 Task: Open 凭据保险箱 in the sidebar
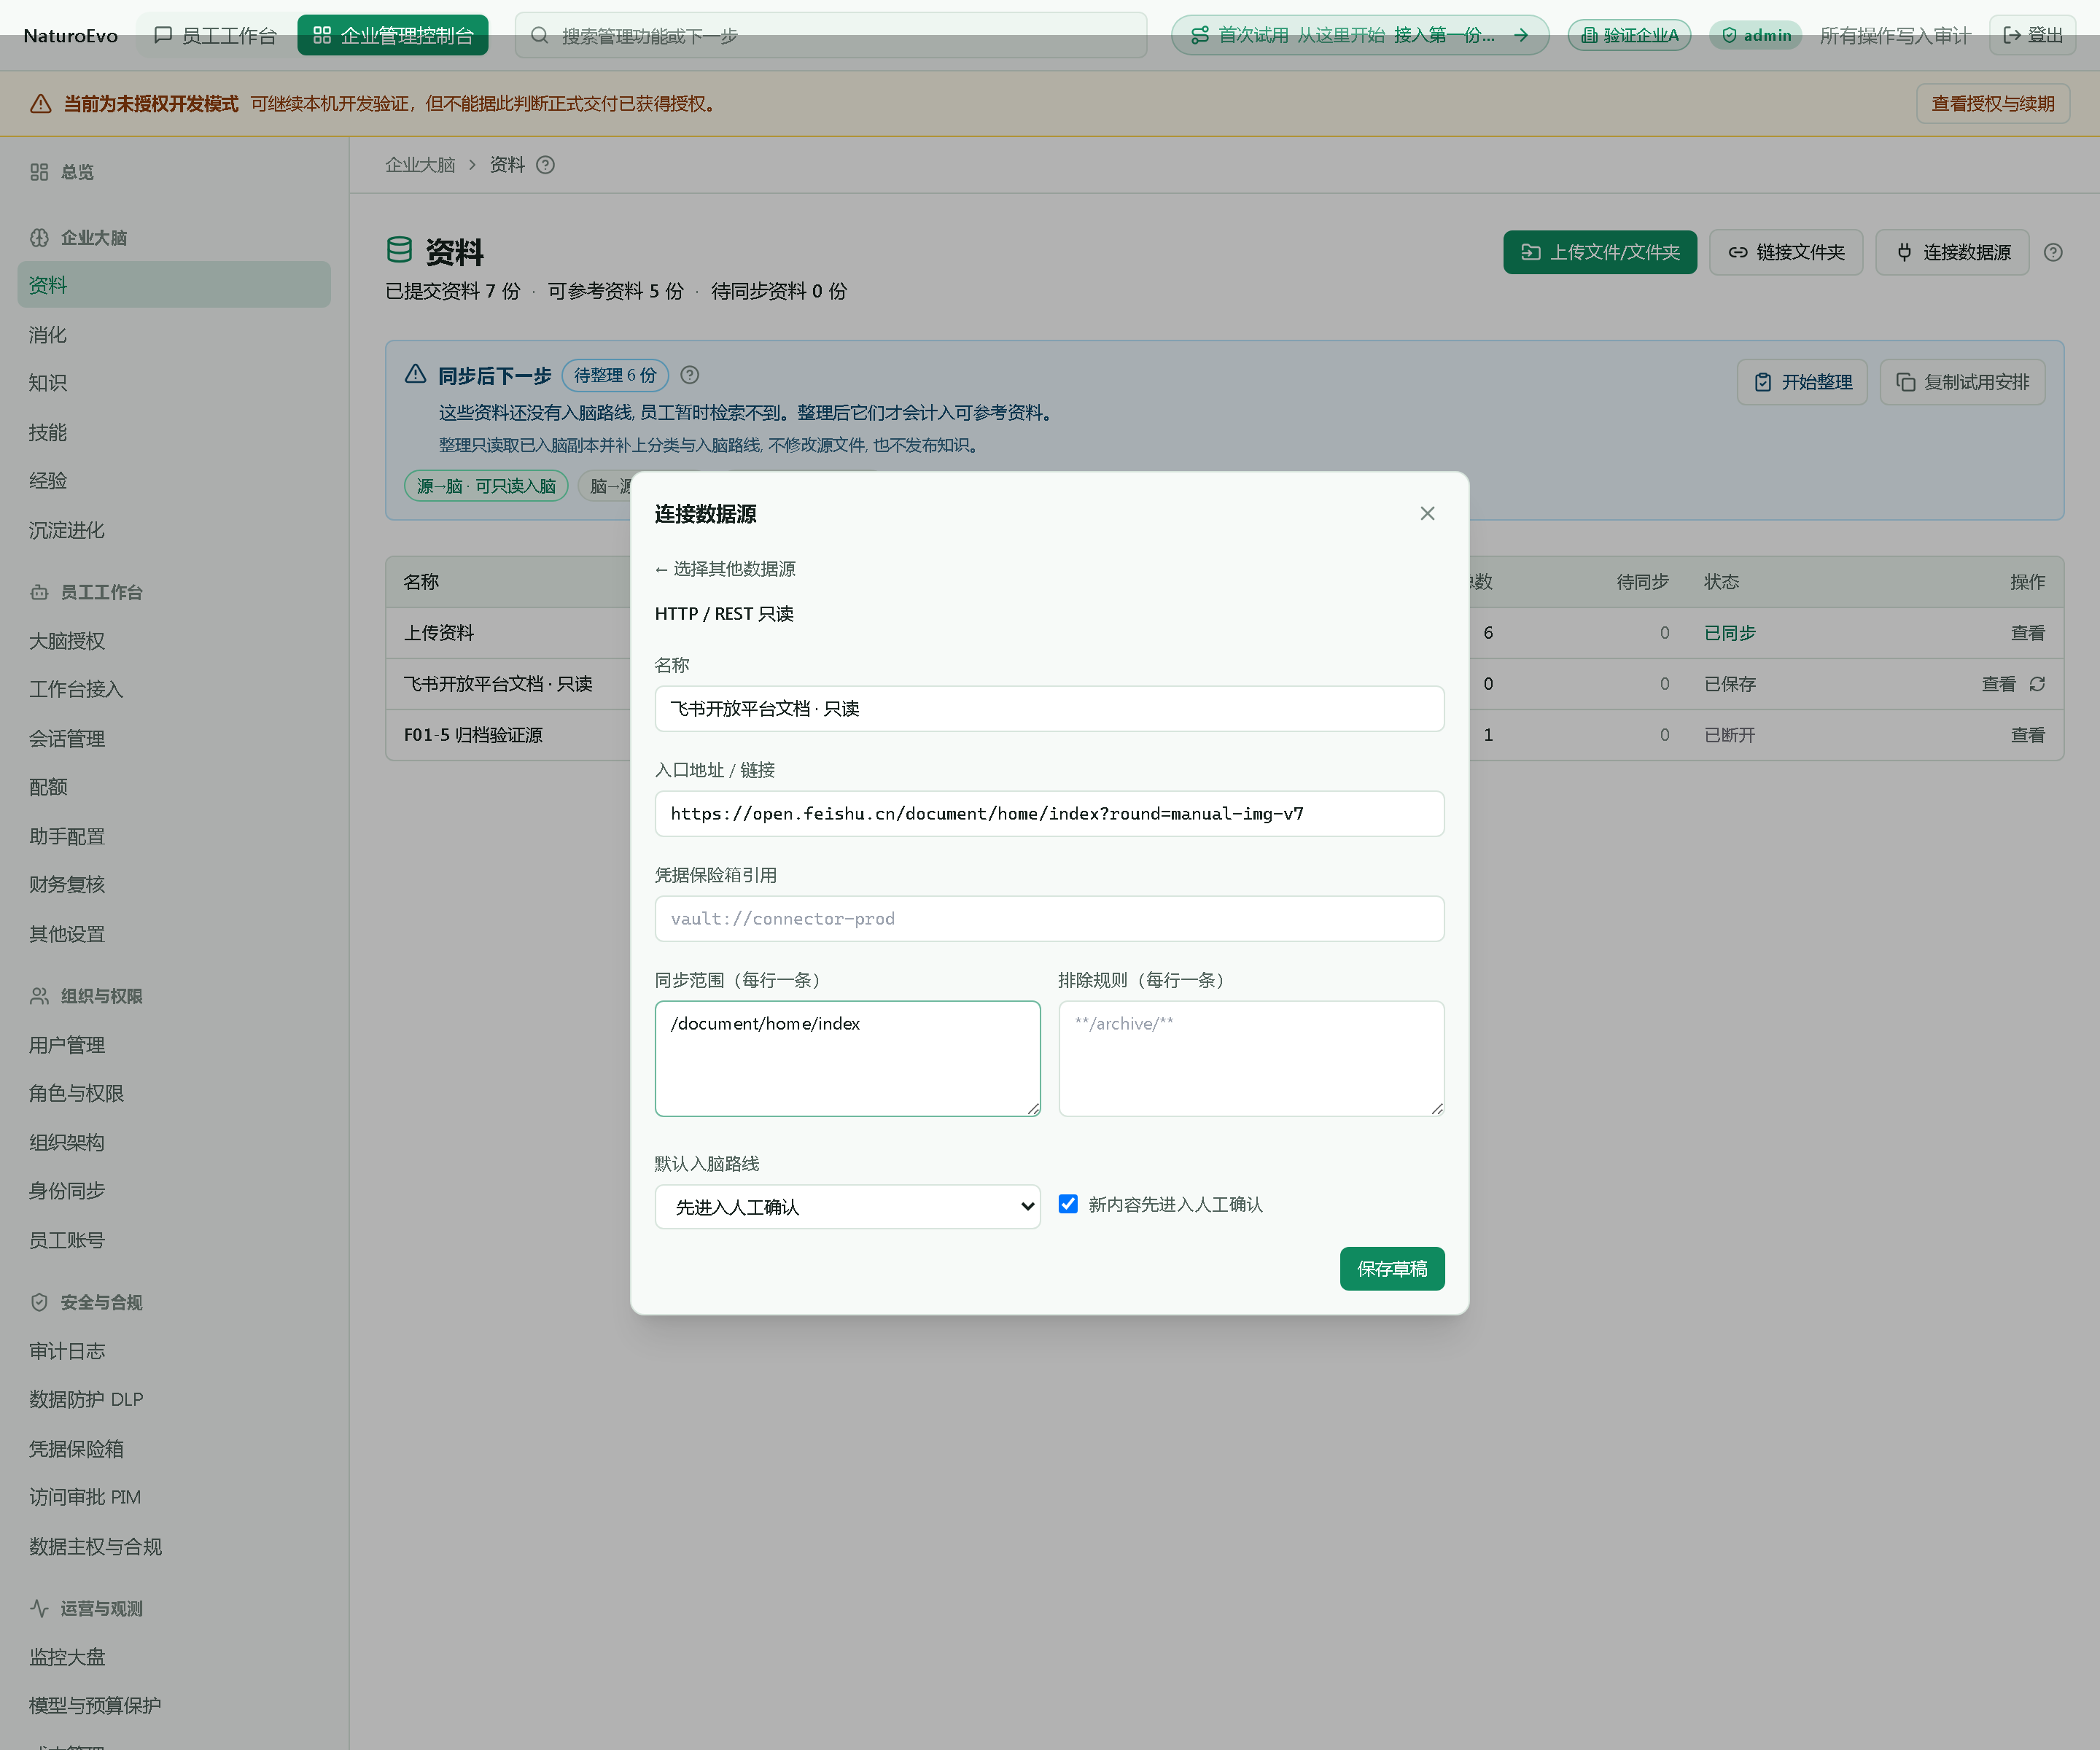pos(174,1448)
